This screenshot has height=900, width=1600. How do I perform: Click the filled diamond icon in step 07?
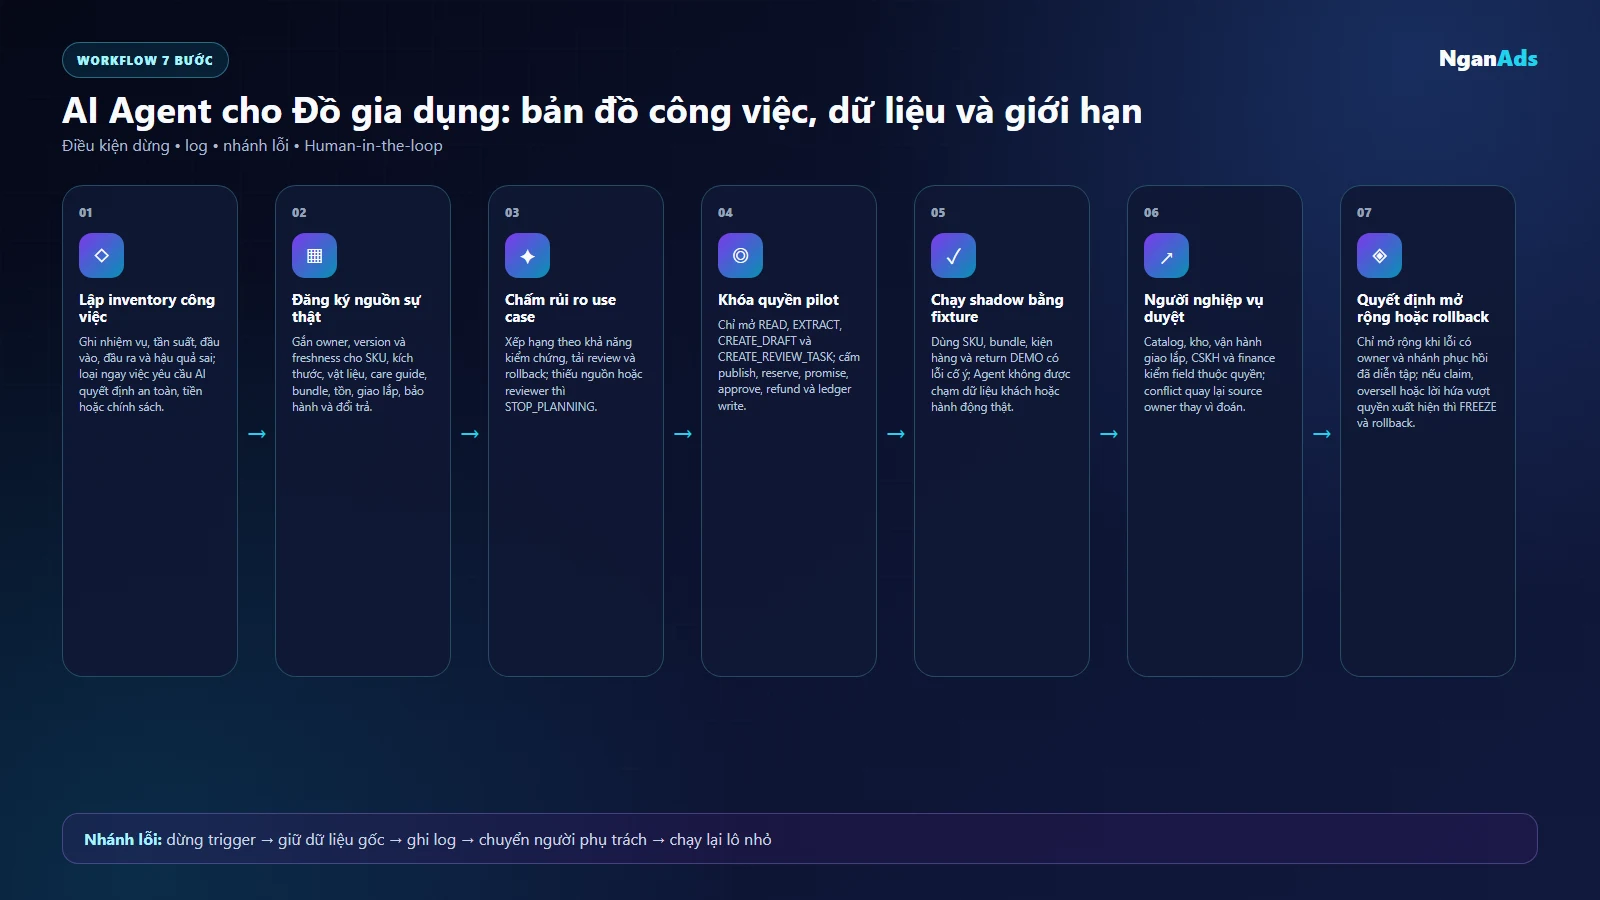(x=1379, y=256)
